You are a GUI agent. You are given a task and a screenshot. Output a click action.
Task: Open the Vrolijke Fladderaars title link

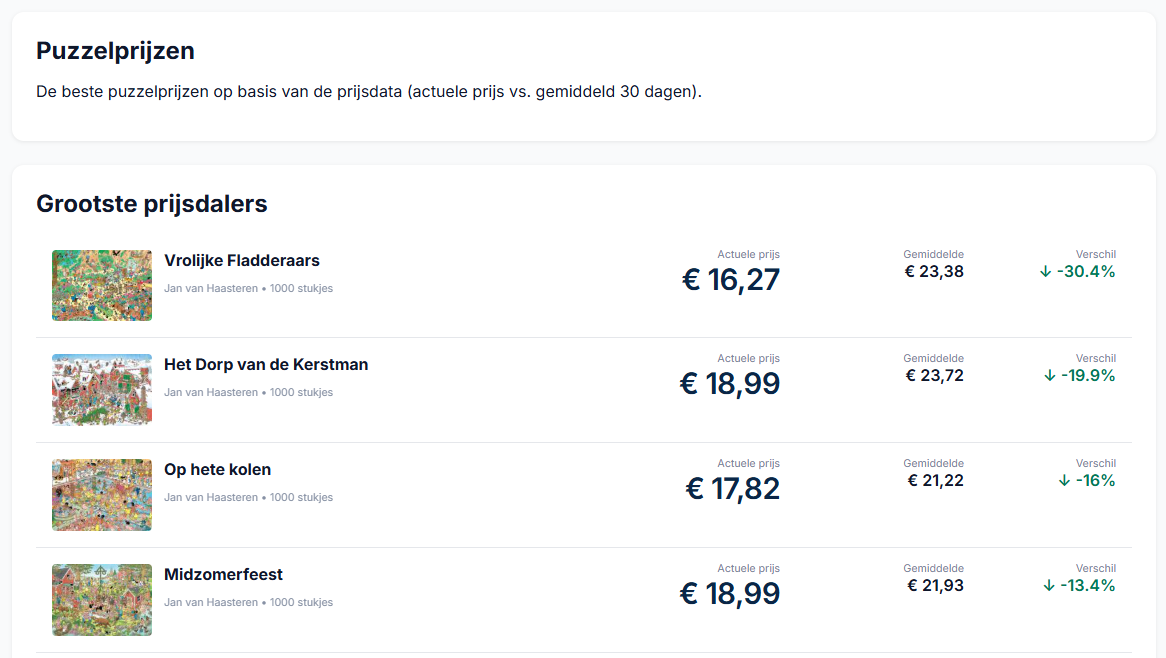(x=242, y=261)
